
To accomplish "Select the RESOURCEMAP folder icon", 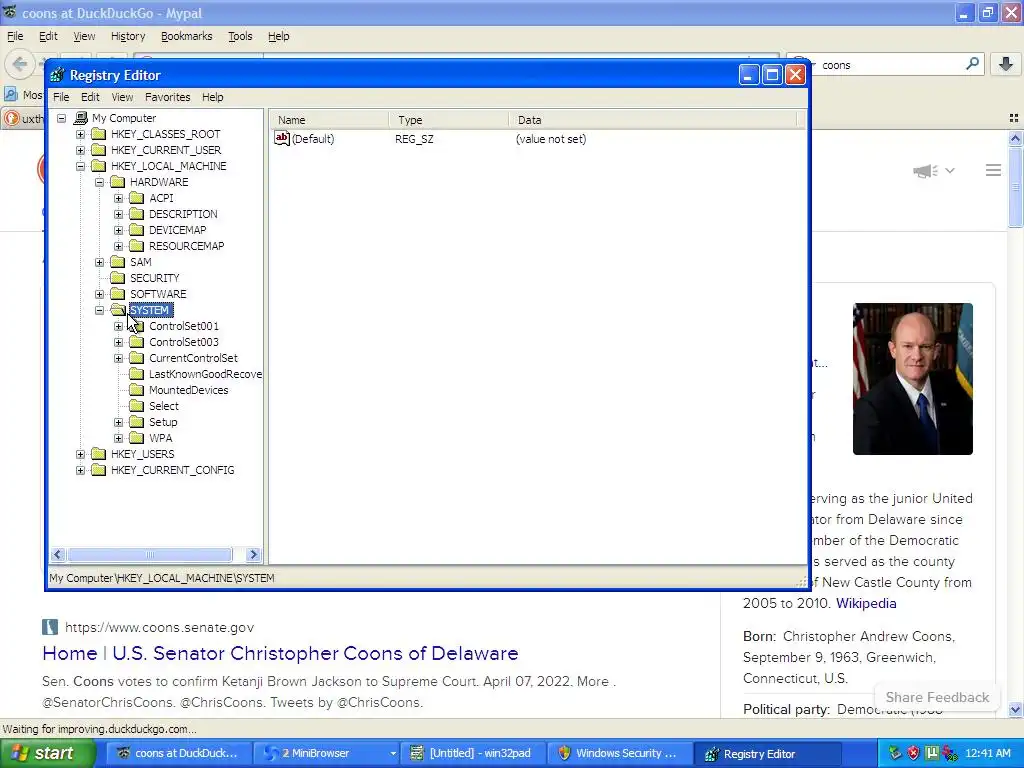I will (x=136, y=246).
